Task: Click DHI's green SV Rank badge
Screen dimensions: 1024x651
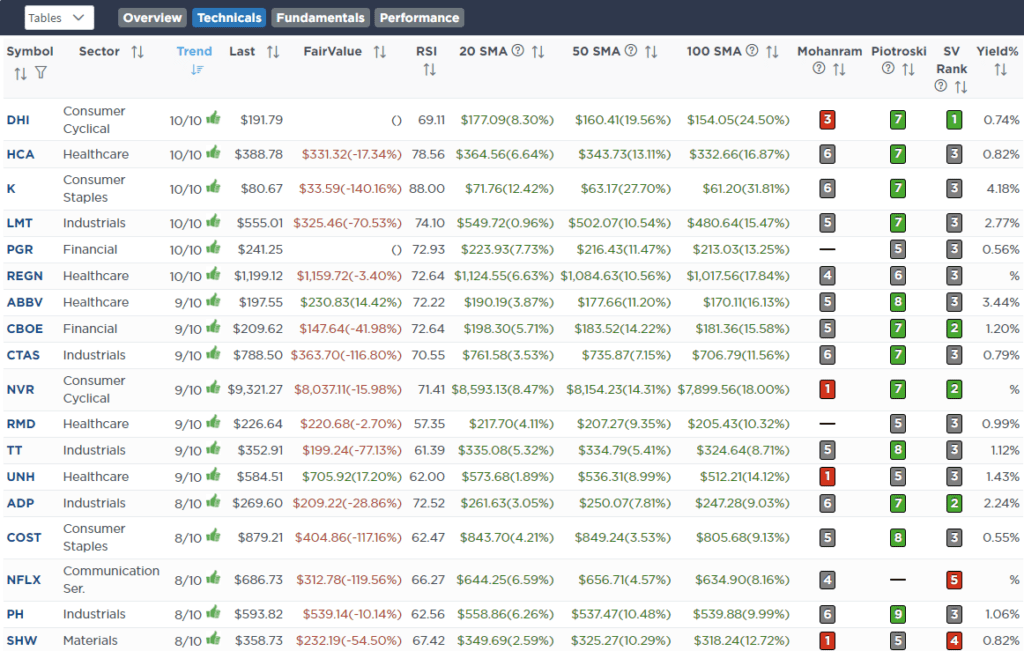Action: point(954,120)
